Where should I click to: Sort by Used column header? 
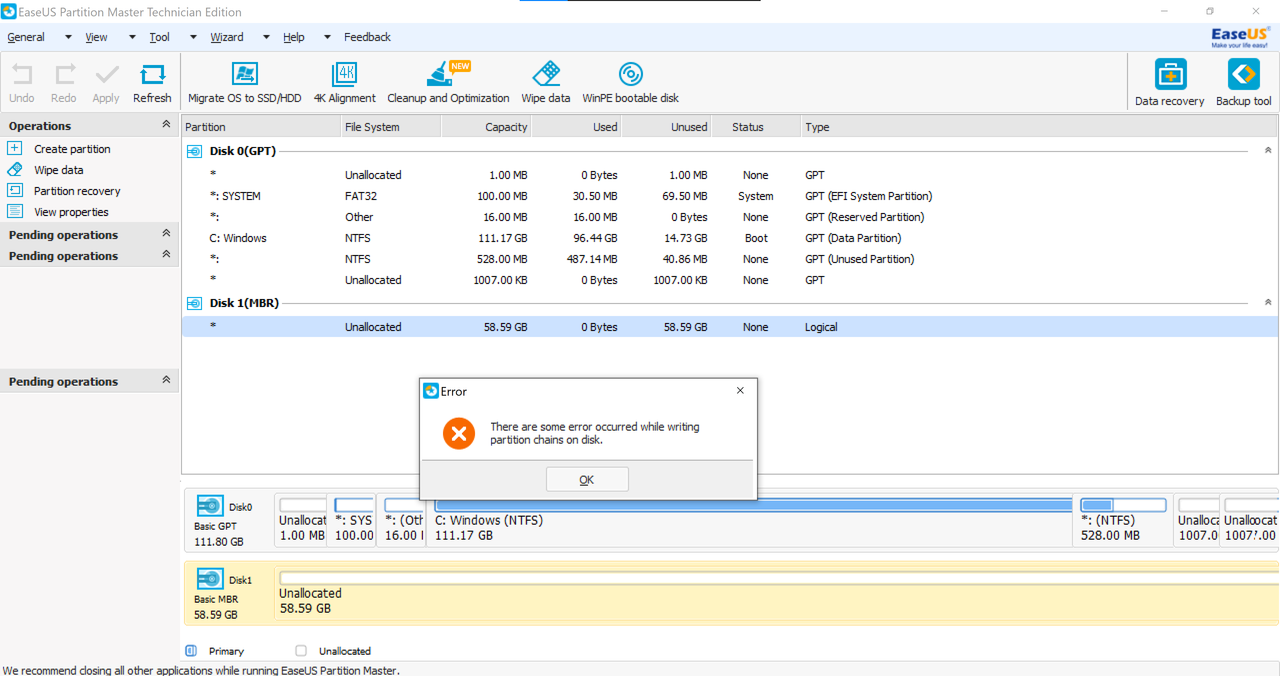(x=576, y=127)
